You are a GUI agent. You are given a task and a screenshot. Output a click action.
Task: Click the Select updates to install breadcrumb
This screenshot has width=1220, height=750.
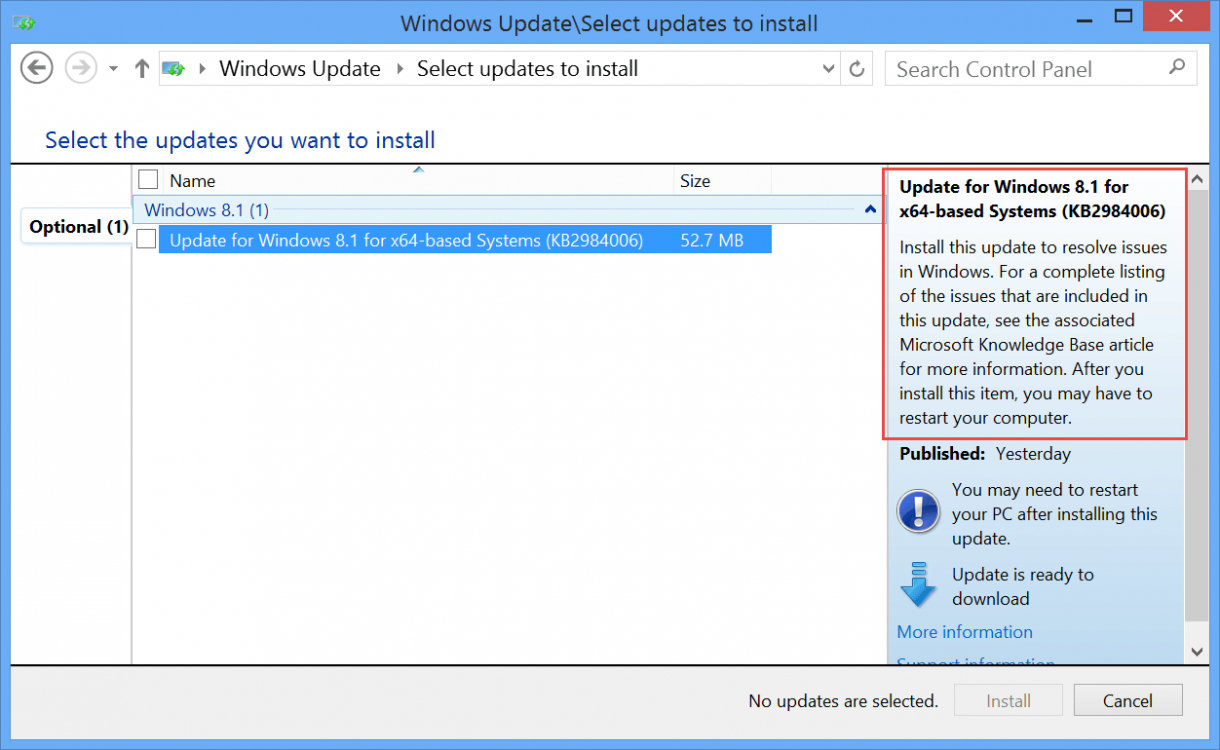point(527,69)
